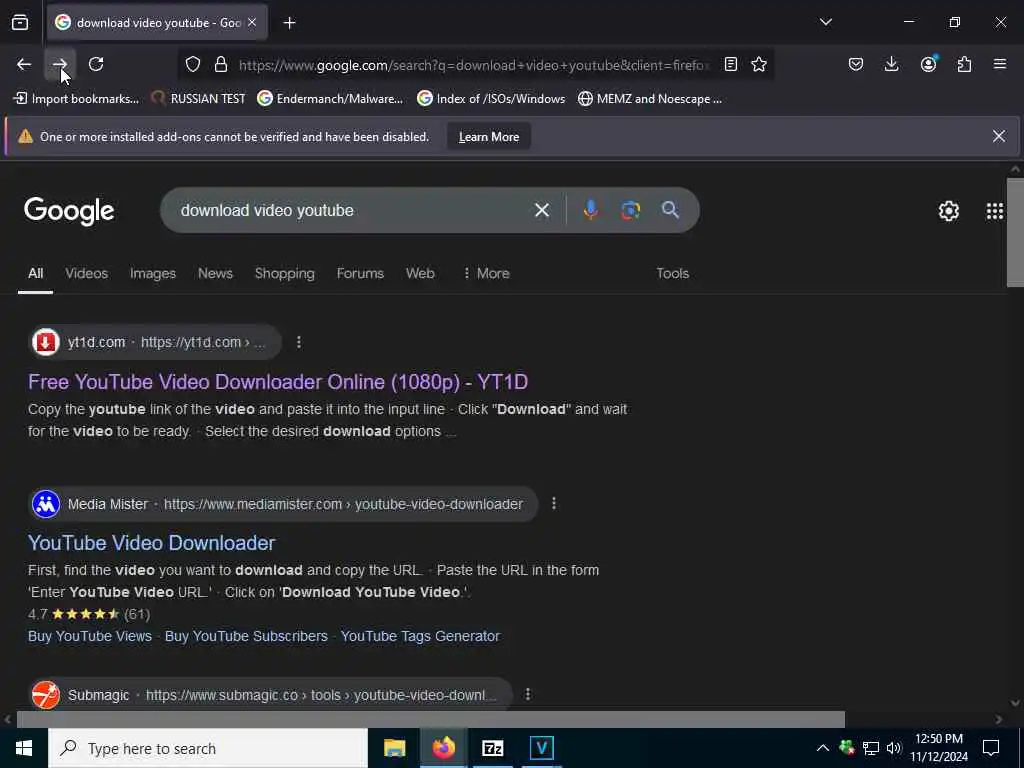Open YouTube Video Downloader Media Mister result
Image resolution: width=1024 pixels, height=768 pixels.
pyautogui.click(x=152, y=543)
